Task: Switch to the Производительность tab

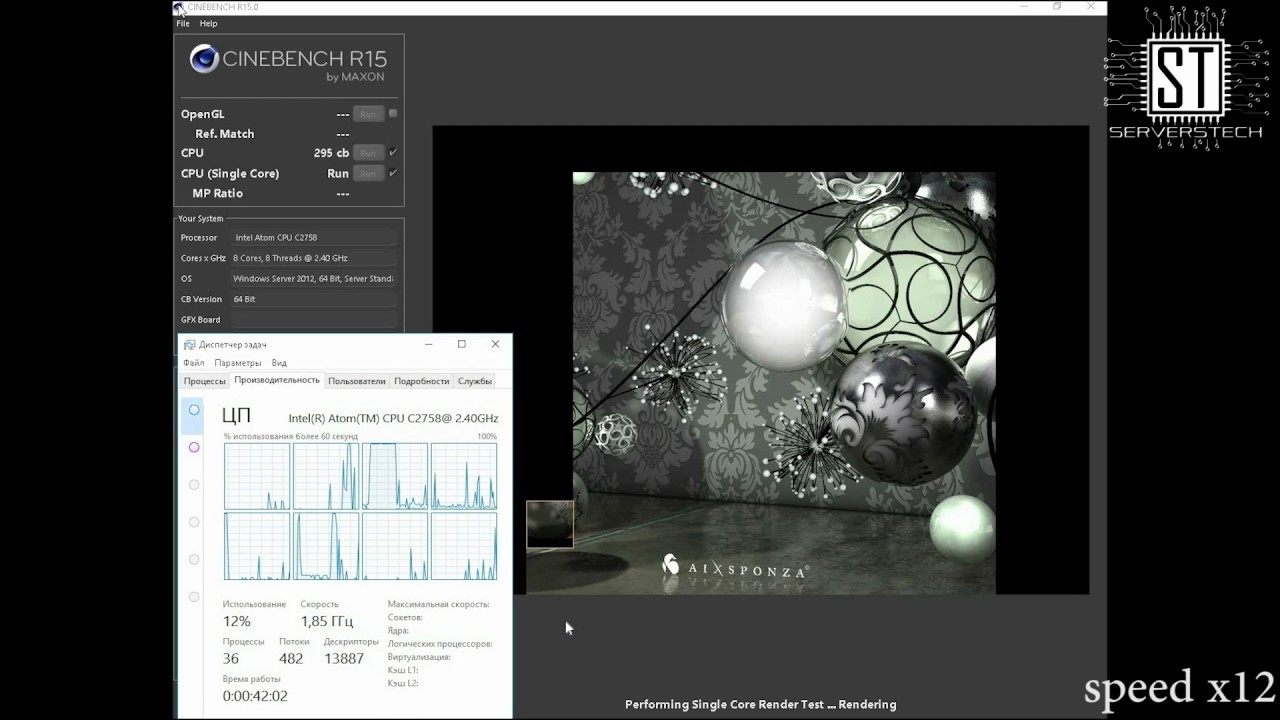Action: point(277,380)
